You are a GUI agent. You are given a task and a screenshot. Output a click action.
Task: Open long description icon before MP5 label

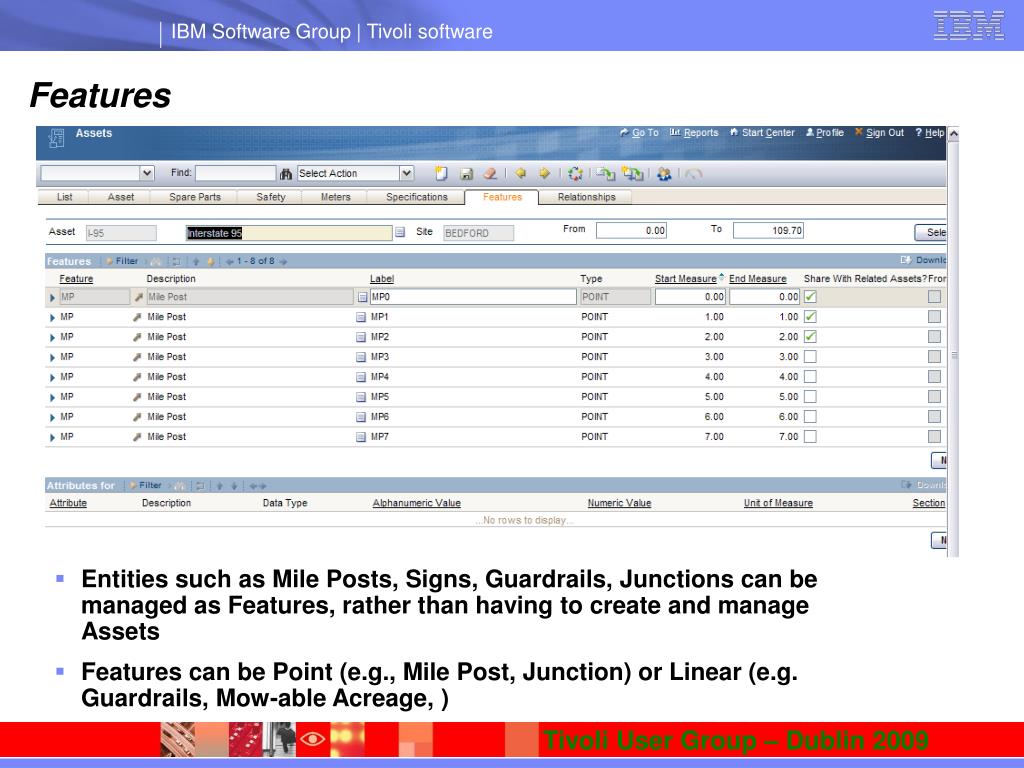360,397
